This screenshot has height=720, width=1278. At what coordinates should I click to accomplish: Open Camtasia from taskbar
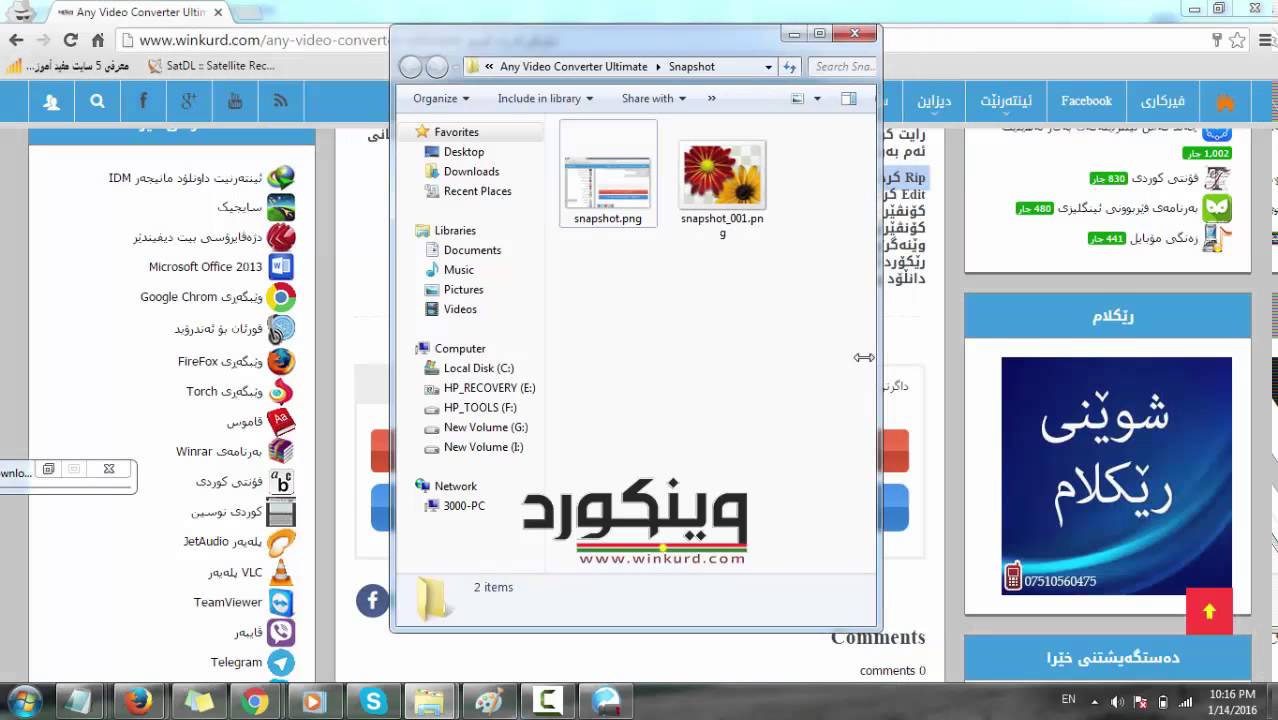[547, 701]
